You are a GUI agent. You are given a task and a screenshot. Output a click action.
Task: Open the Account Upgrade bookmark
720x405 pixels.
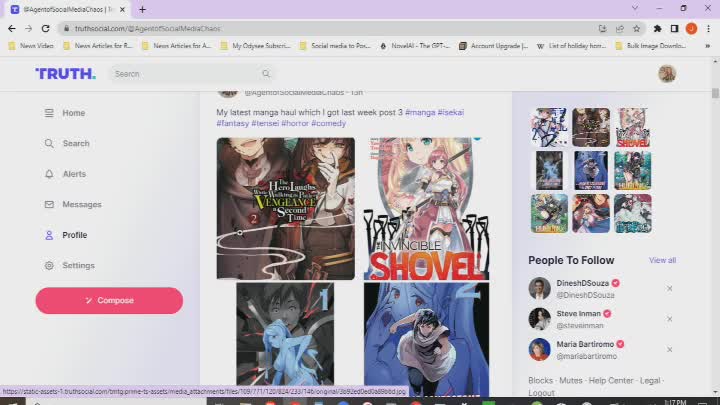(494, 46)
